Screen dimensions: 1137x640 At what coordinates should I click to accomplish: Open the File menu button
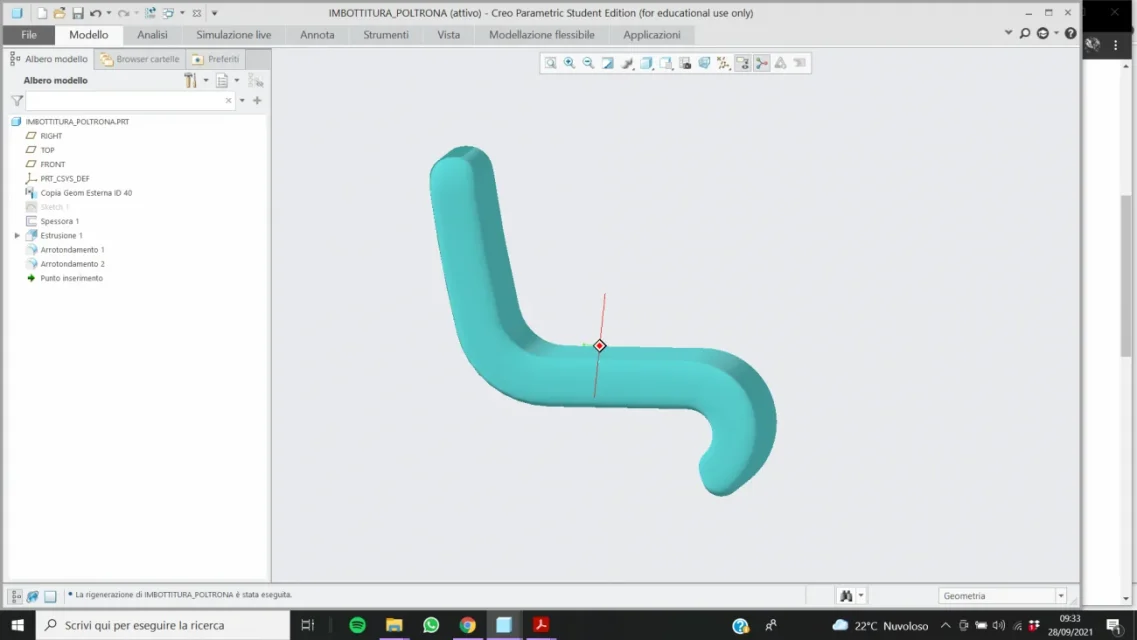(29, 35)
